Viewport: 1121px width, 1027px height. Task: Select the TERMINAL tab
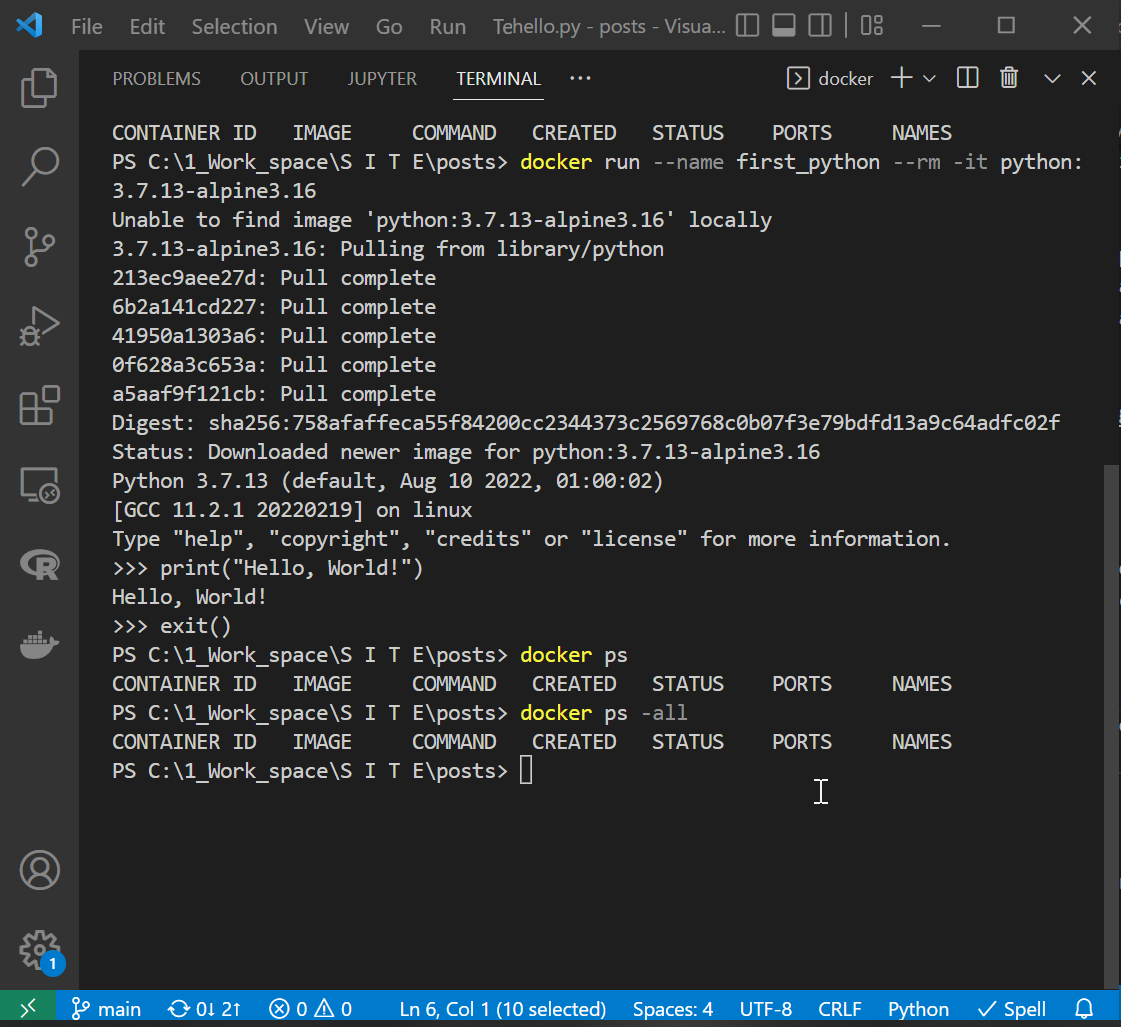pos(498,79)
